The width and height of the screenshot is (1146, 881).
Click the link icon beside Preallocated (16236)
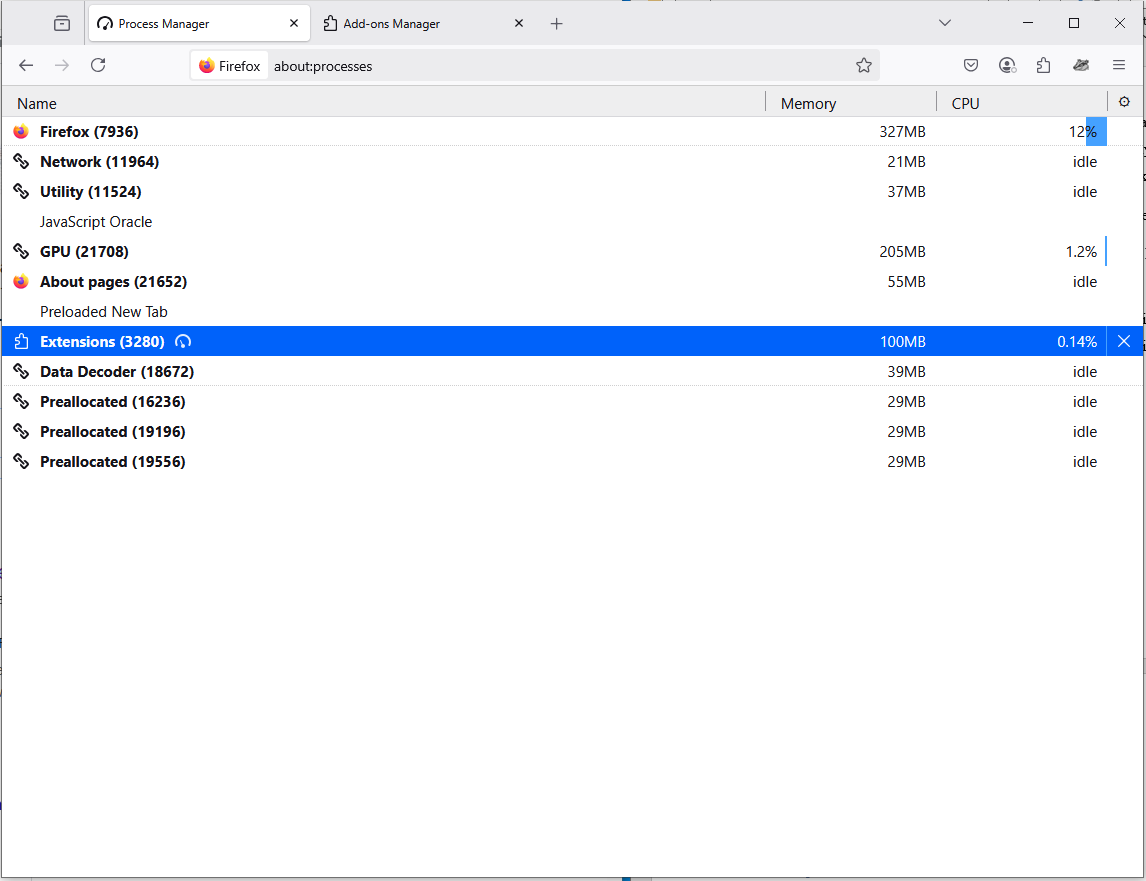coord(21,401)
